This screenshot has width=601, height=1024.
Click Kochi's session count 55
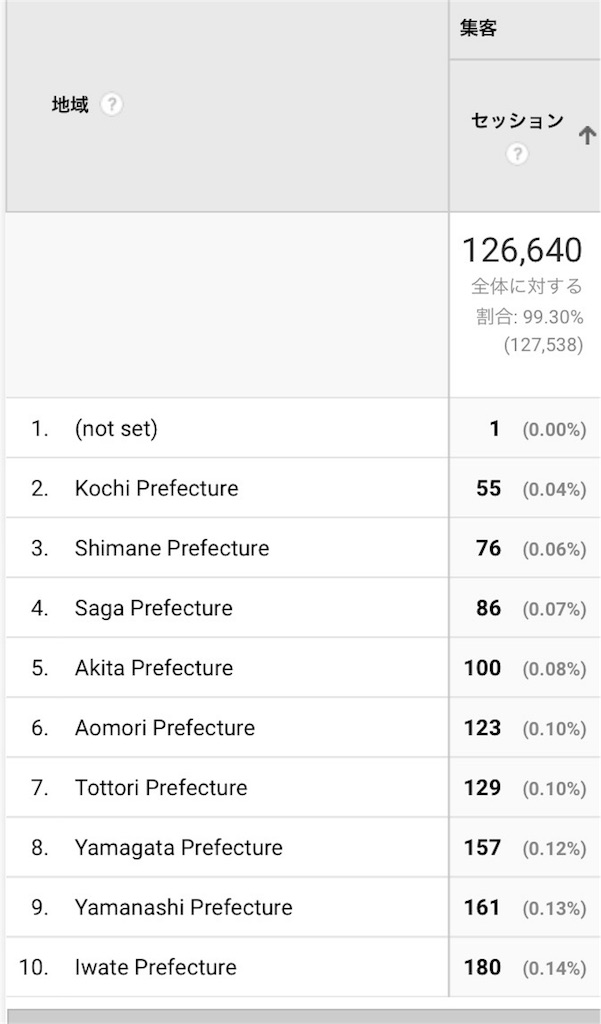[489, 488]
